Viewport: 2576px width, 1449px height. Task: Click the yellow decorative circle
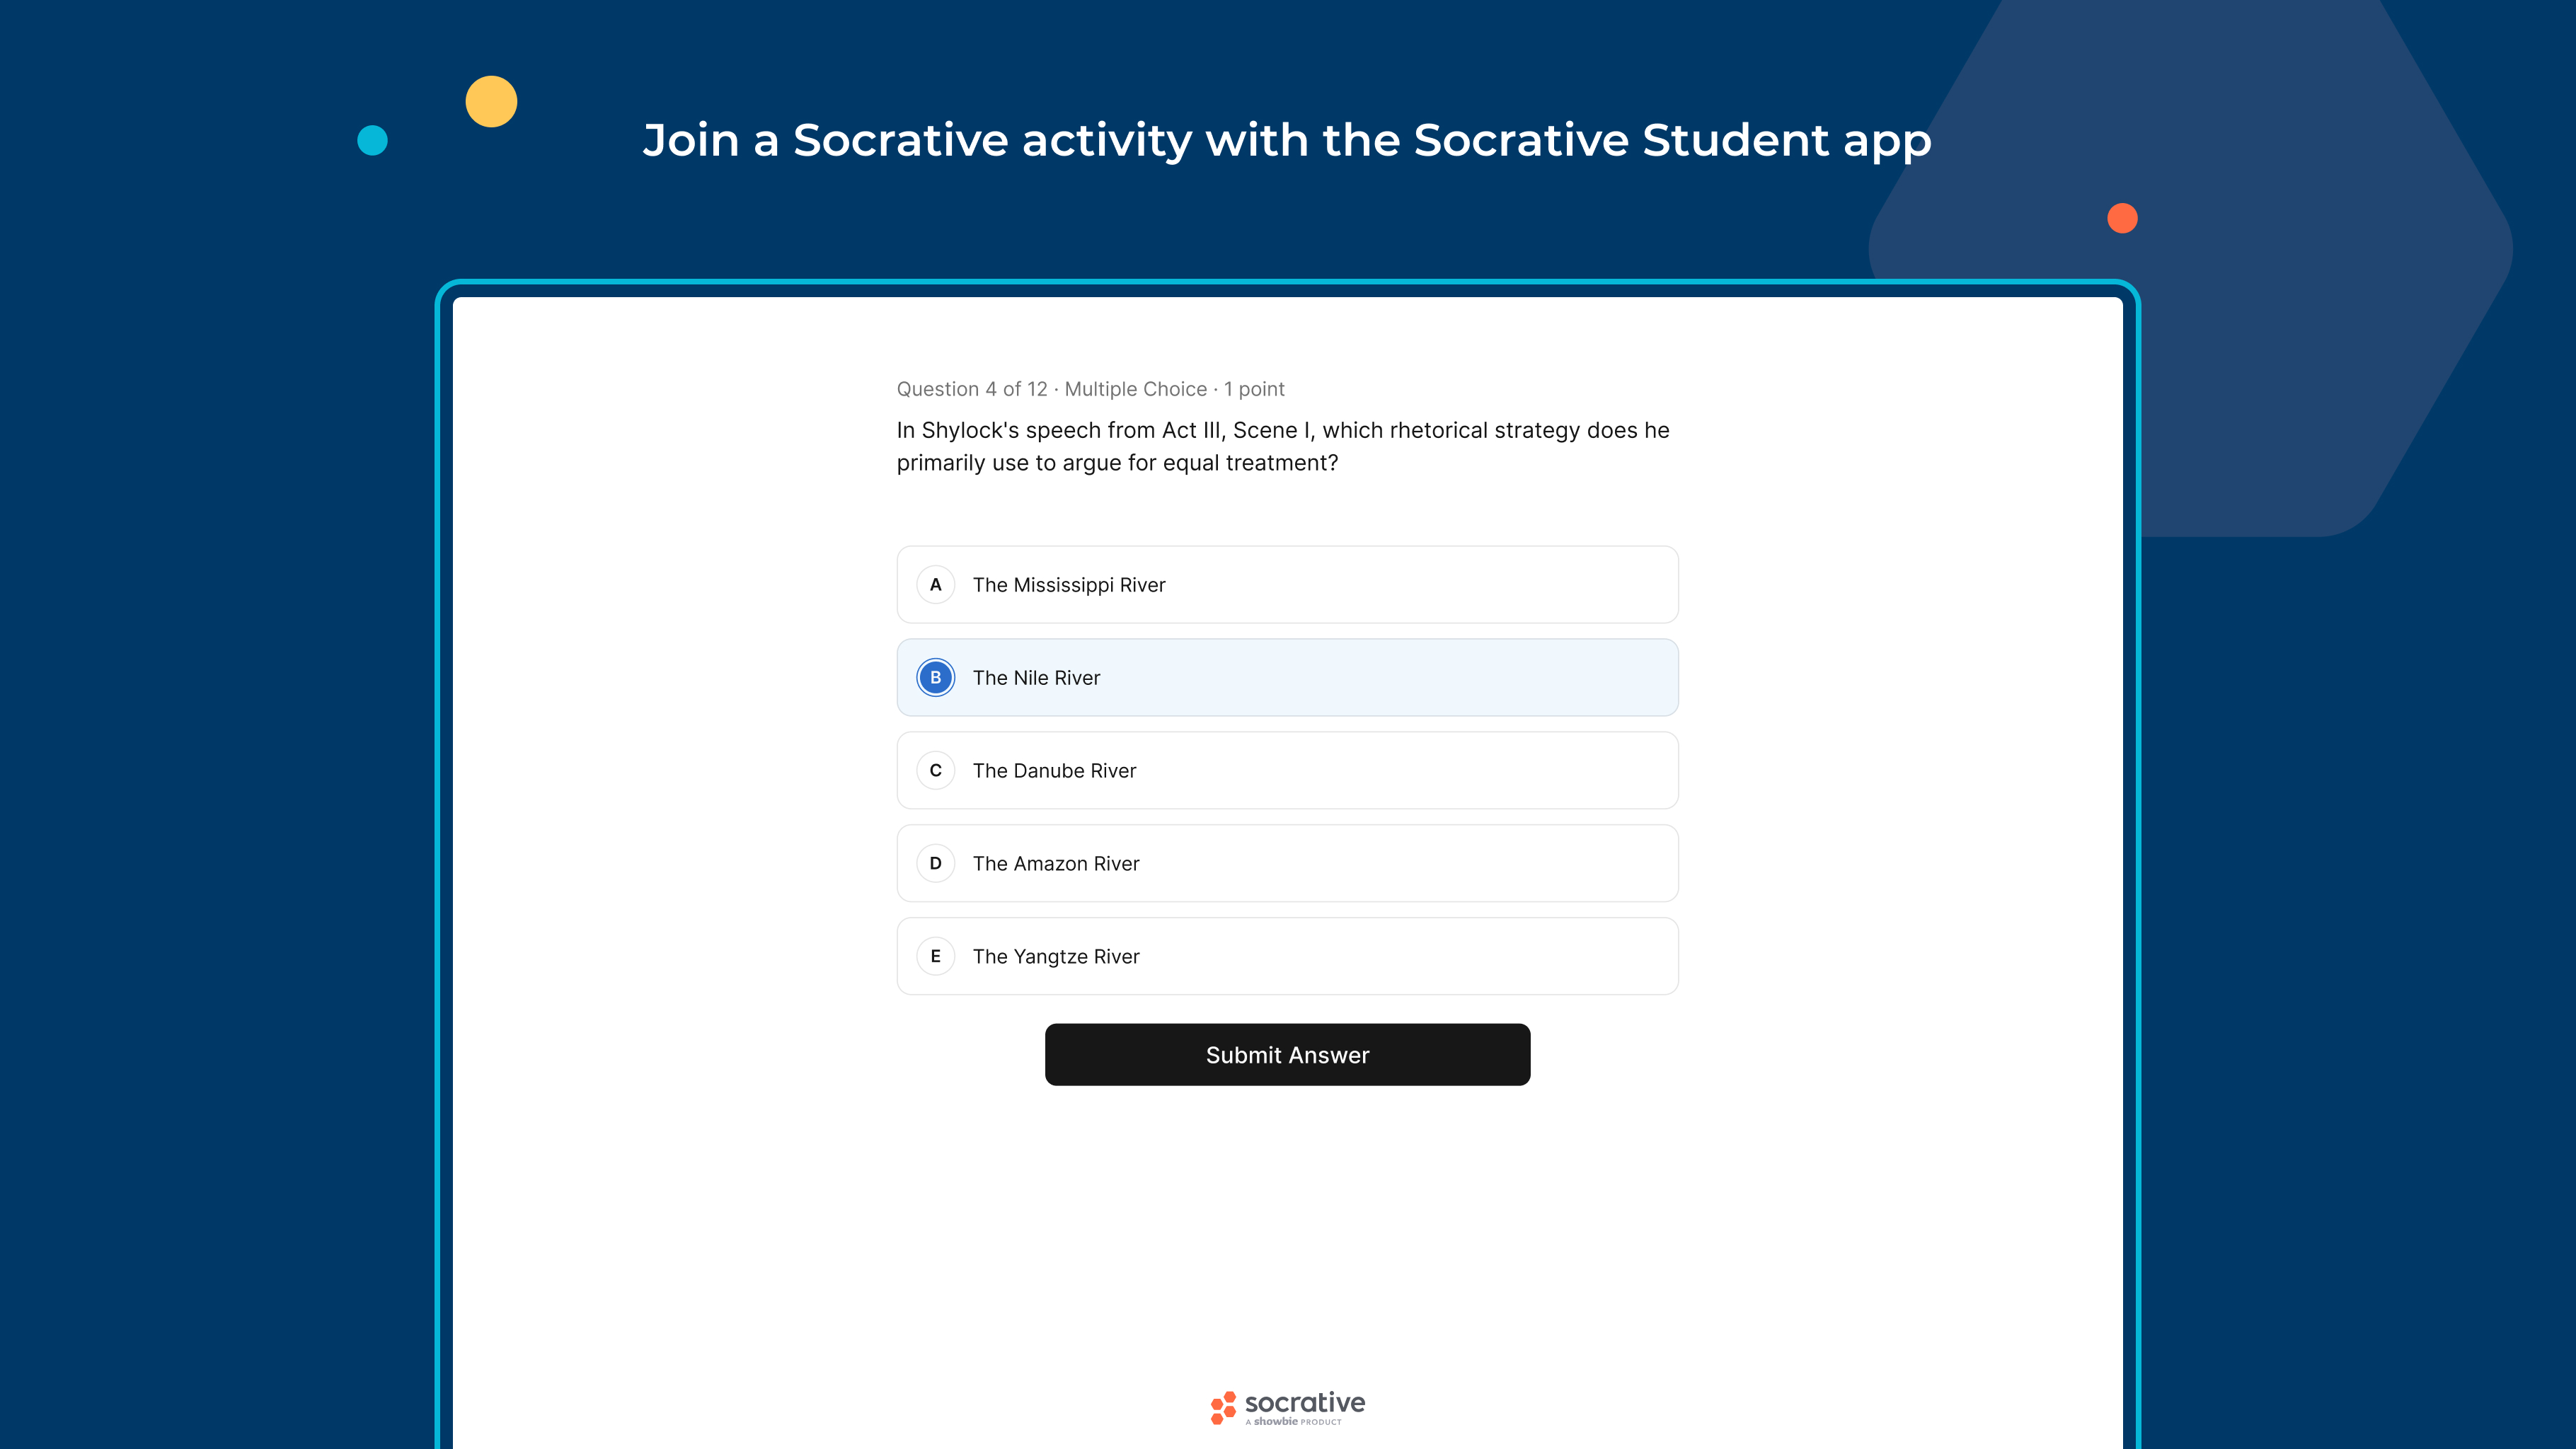coord(491,102)
